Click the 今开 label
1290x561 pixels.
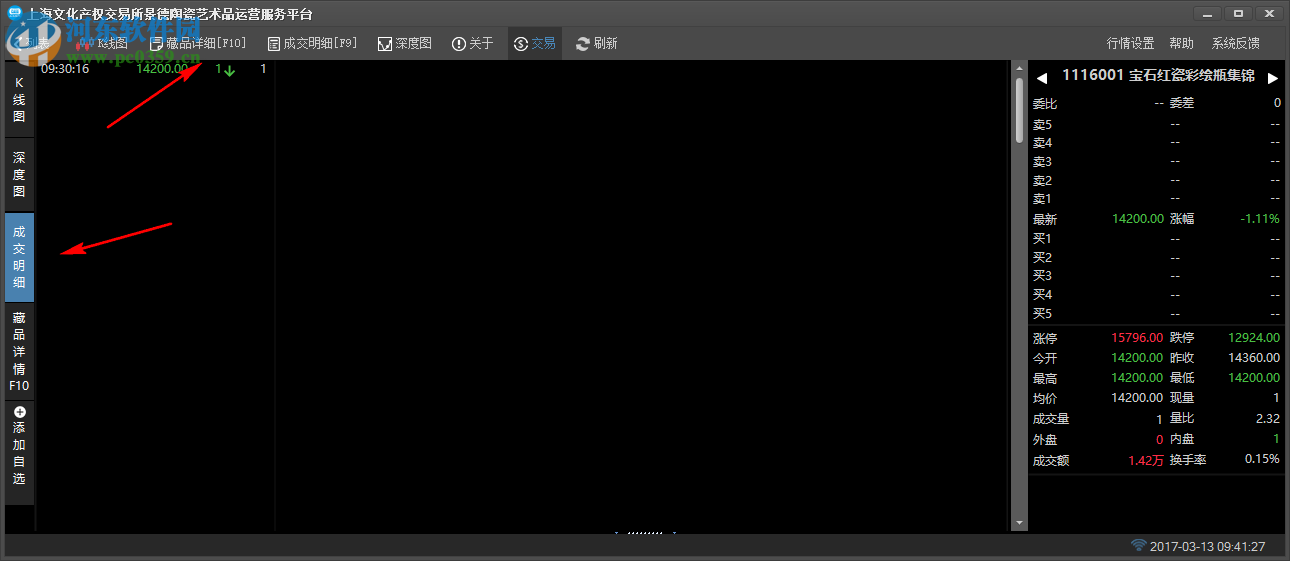coord(1045,358)
